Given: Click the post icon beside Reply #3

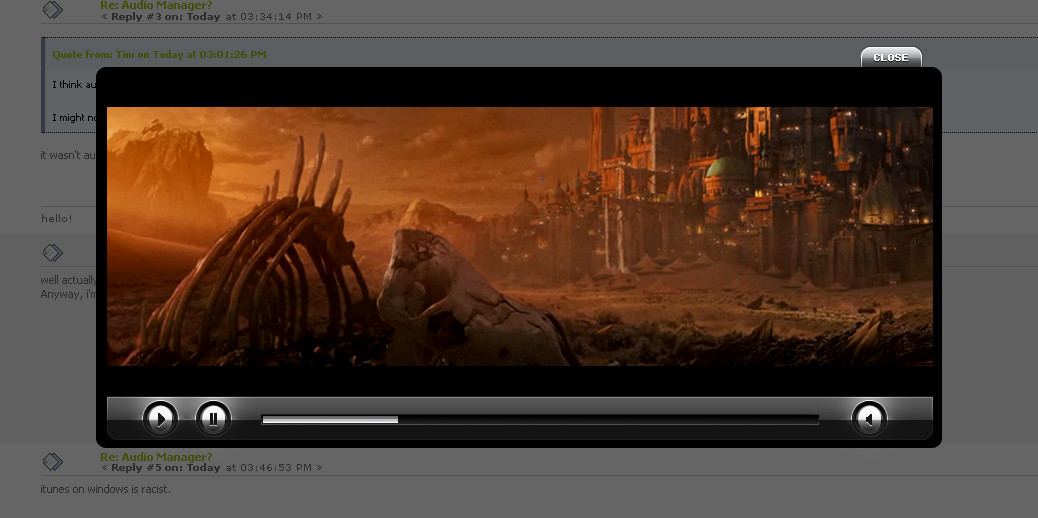Looking at the screenshot, I should point(53,9).
